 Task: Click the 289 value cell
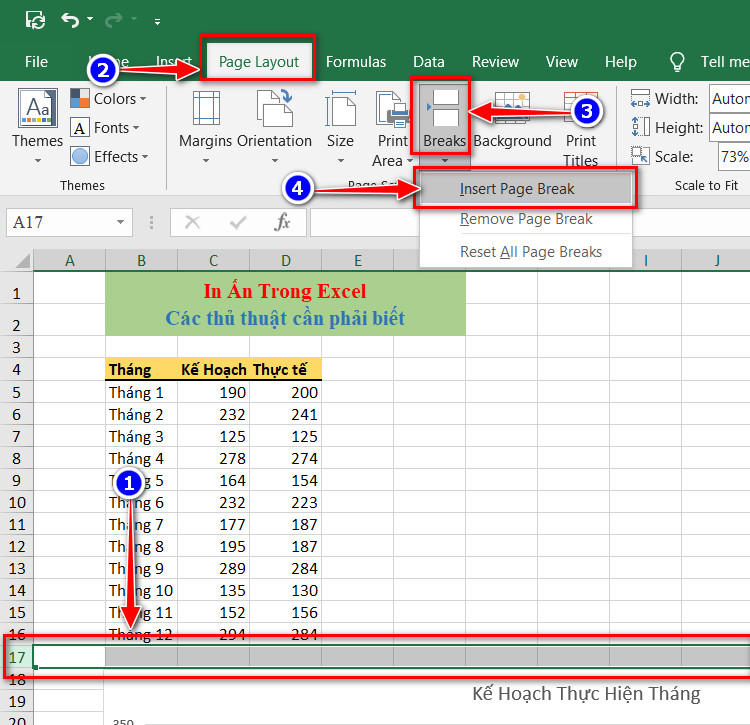[x=213, y=569]
